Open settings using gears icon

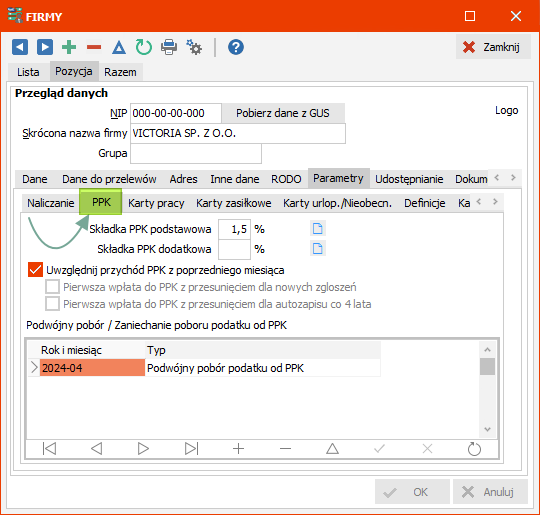pyautogui.click(x=194, y=47)
